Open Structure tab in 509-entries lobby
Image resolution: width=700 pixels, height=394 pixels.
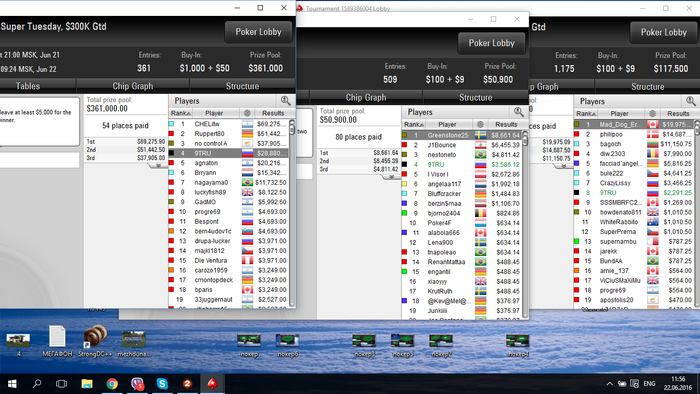(475, 97)
